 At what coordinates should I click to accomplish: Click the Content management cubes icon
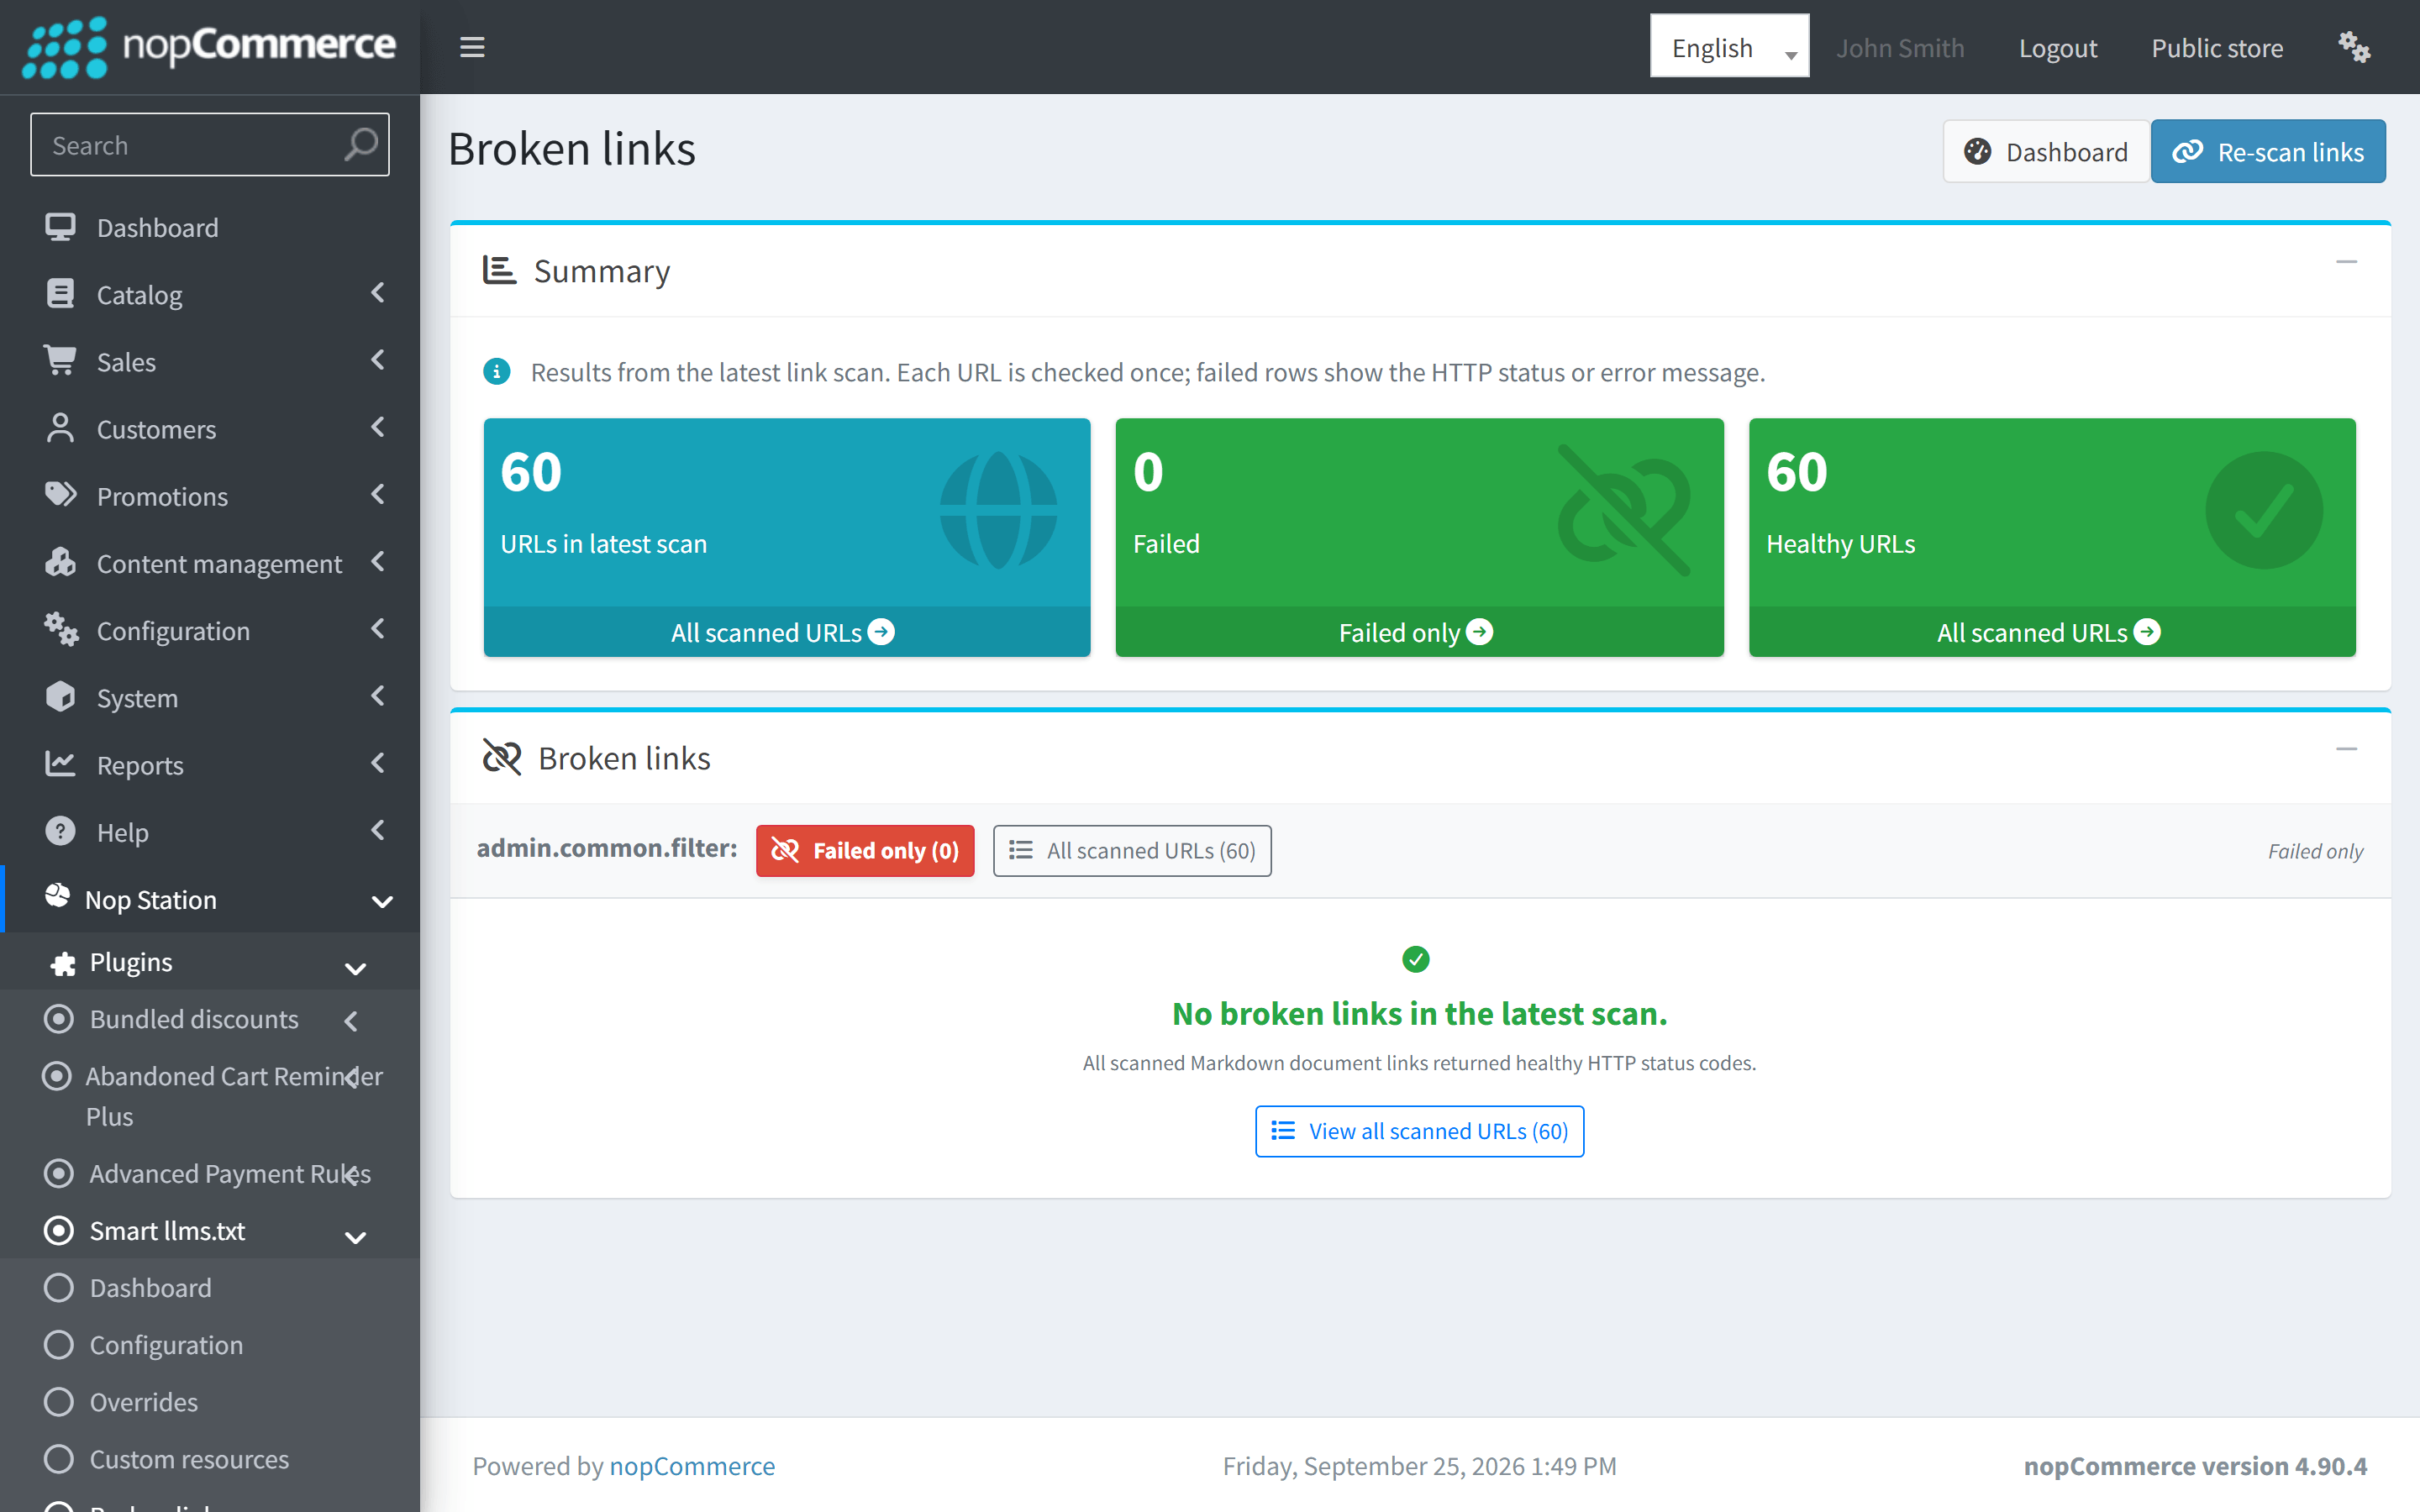(x=60, y=562)
